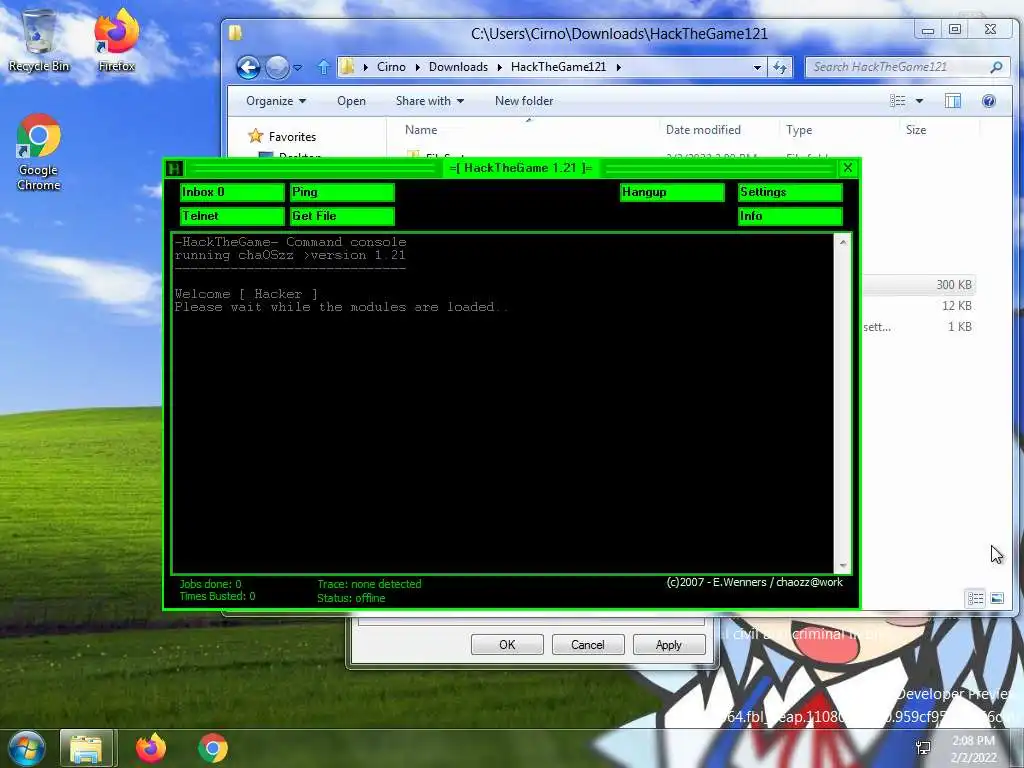Click the Cirno breadcrumb in the address bar
The width and height of the screenshot is (1024, 768).
point(391,67)
